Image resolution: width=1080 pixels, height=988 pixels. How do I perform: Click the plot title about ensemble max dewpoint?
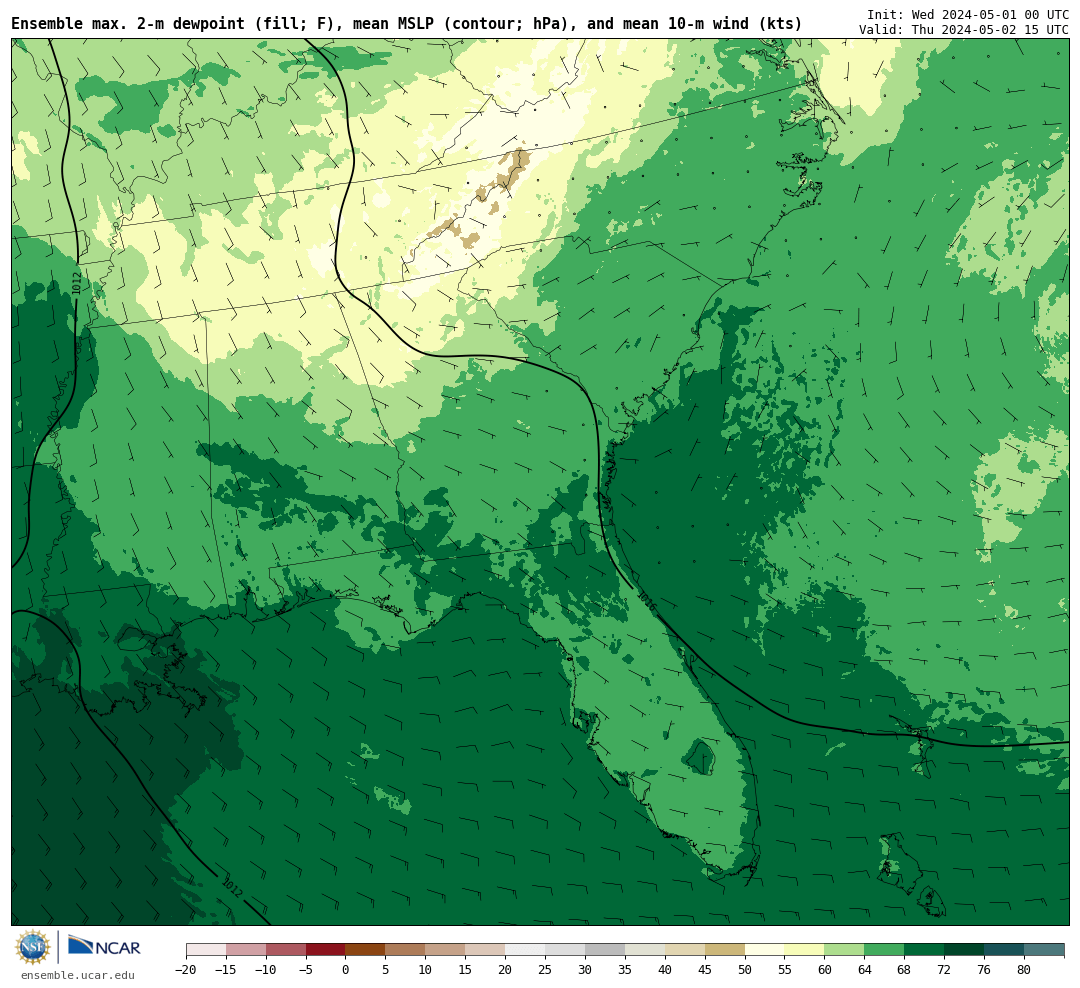click(x=406, y=24)
